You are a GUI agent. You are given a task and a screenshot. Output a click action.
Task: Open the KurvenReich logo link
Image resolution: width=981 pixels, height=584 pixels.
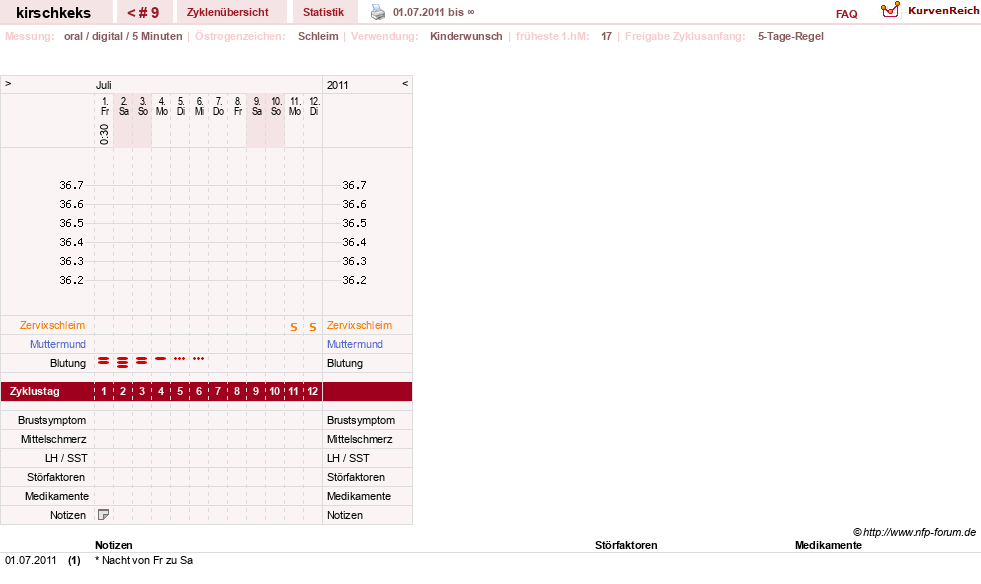(x=930, y=11)
